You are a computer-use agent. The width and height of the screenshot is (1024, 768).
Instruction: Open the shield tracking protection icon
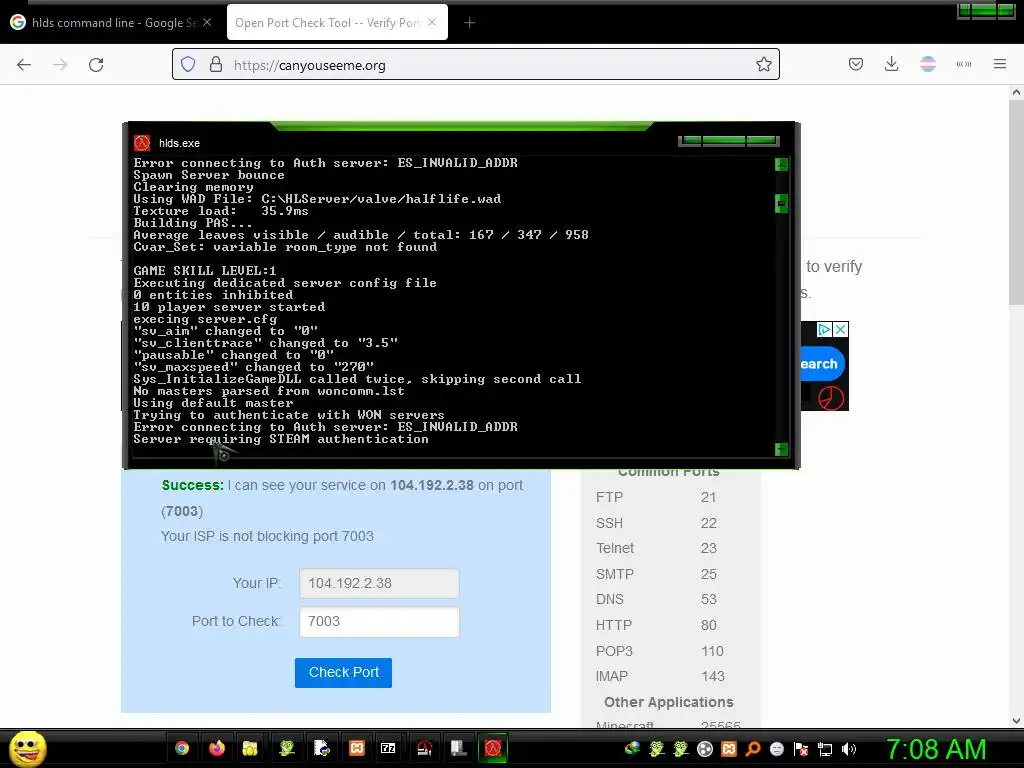pos(188,65)
